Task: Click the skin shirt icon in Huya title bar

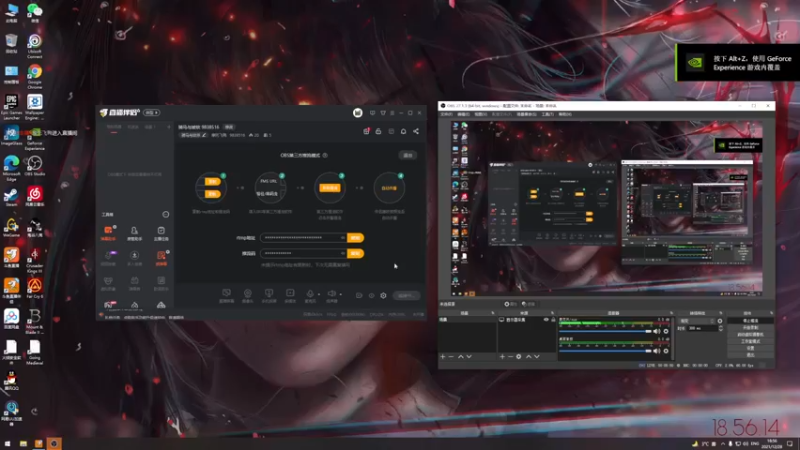Action: 383,113
